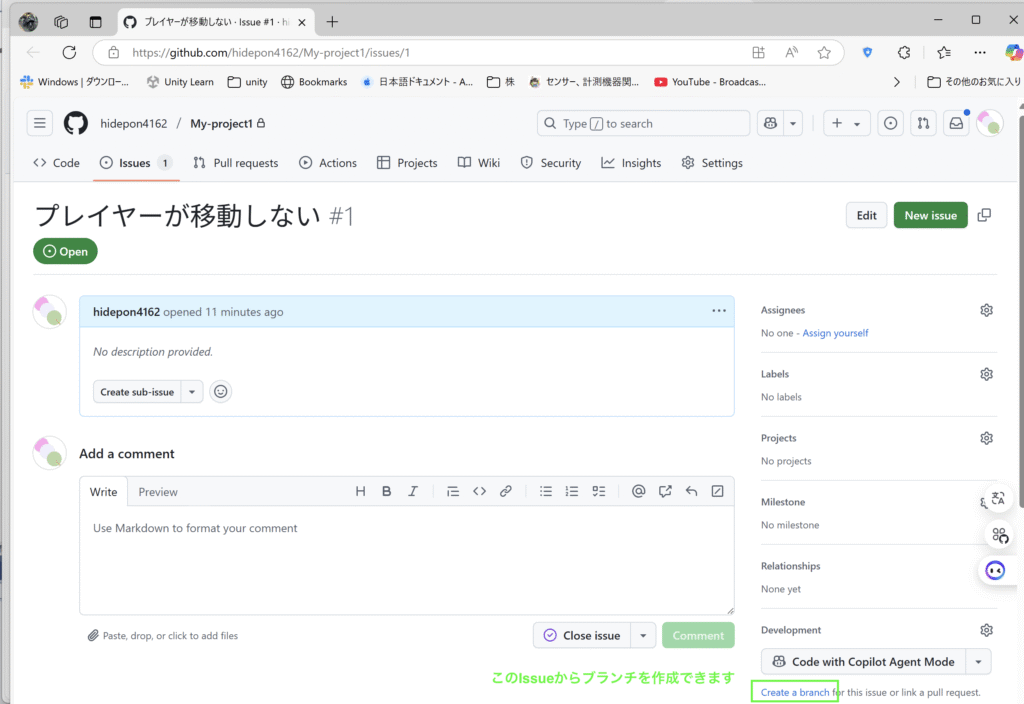This screenshot has height=704, width=1024.
Task: Open the GitHub hamburger navigation menu
Action: (40, 123)
